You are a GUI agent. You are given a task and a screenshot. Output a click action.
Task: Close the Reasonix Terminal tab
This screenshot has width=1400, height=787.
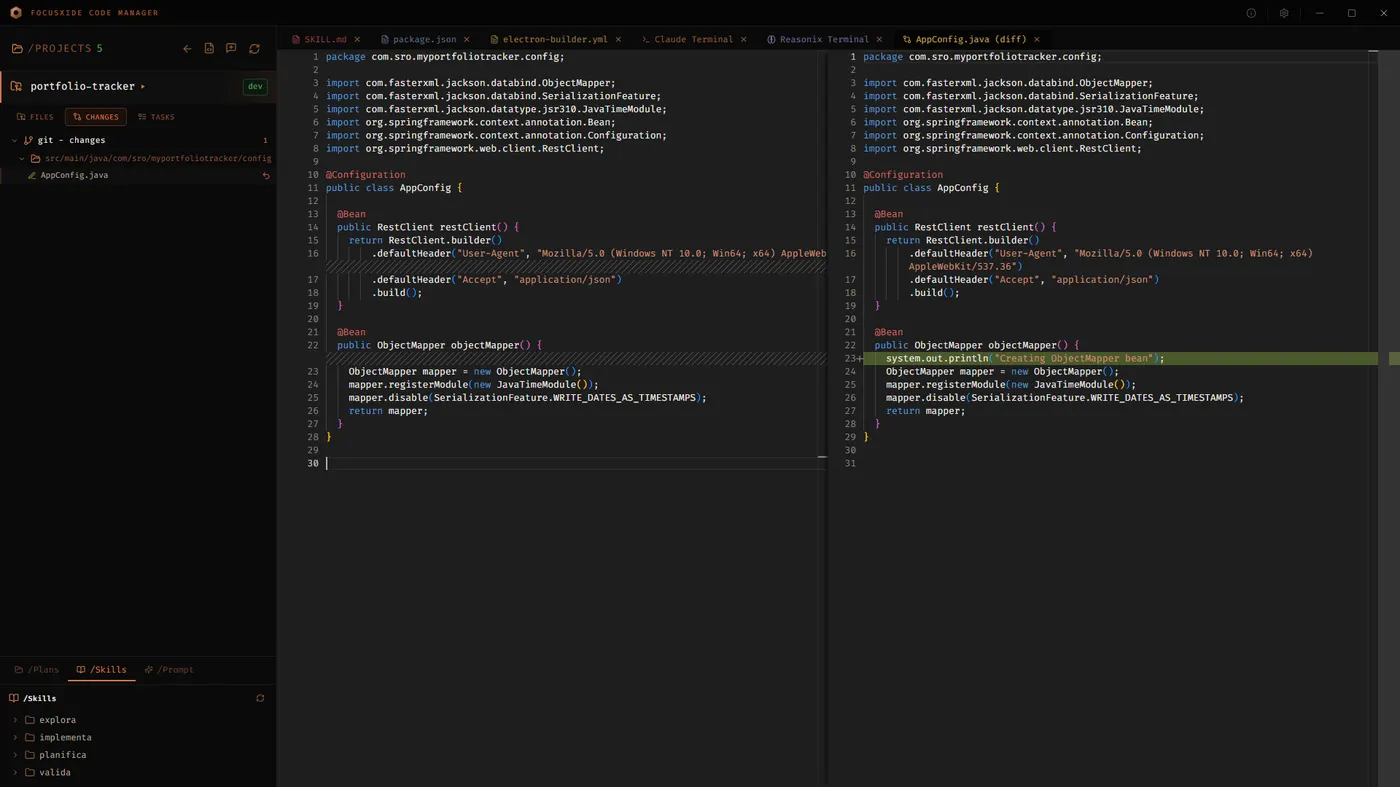pos(879,39)
